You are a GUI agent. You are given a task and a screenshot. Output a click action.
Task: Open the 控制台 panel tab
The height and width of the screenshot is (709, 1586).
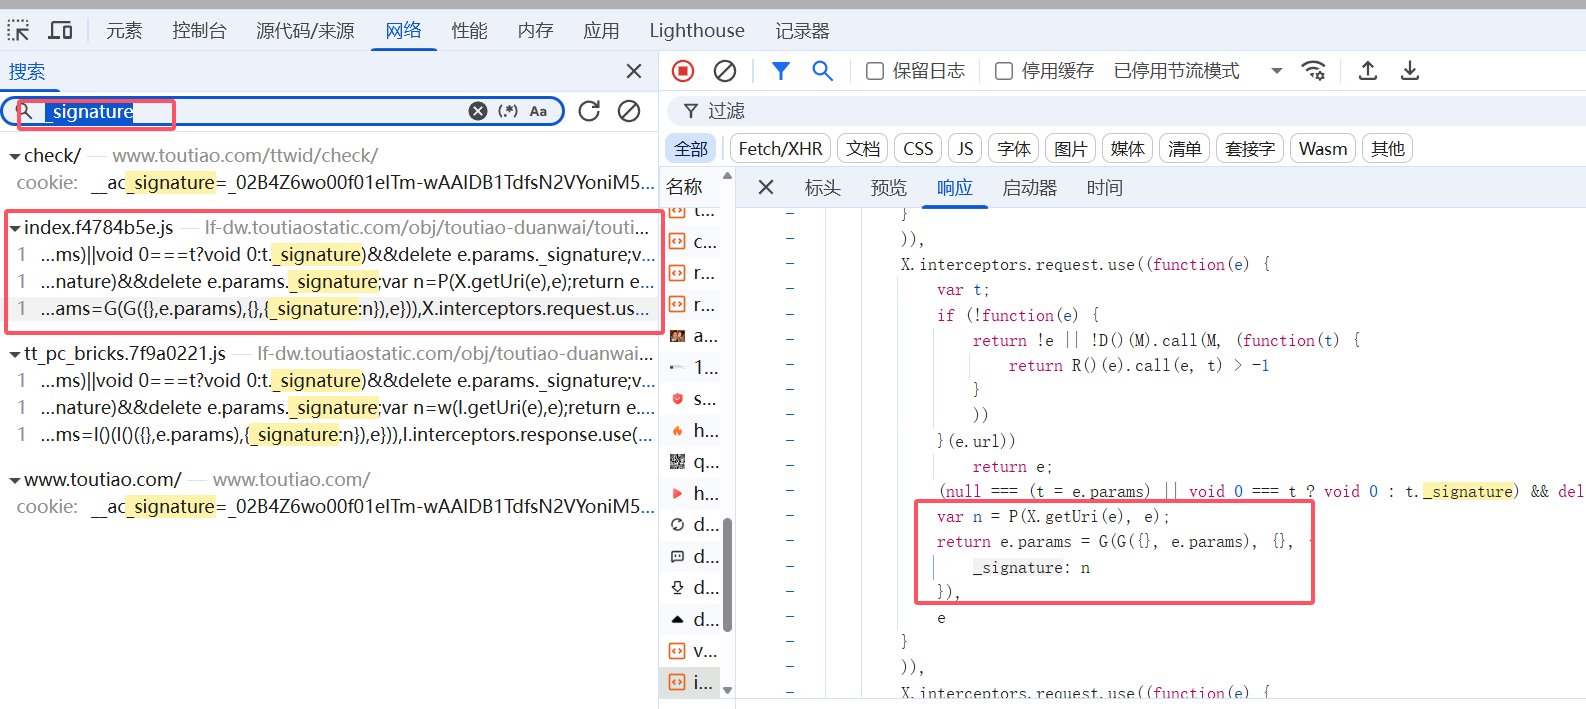pyautogui.click(x=199, y=31)
